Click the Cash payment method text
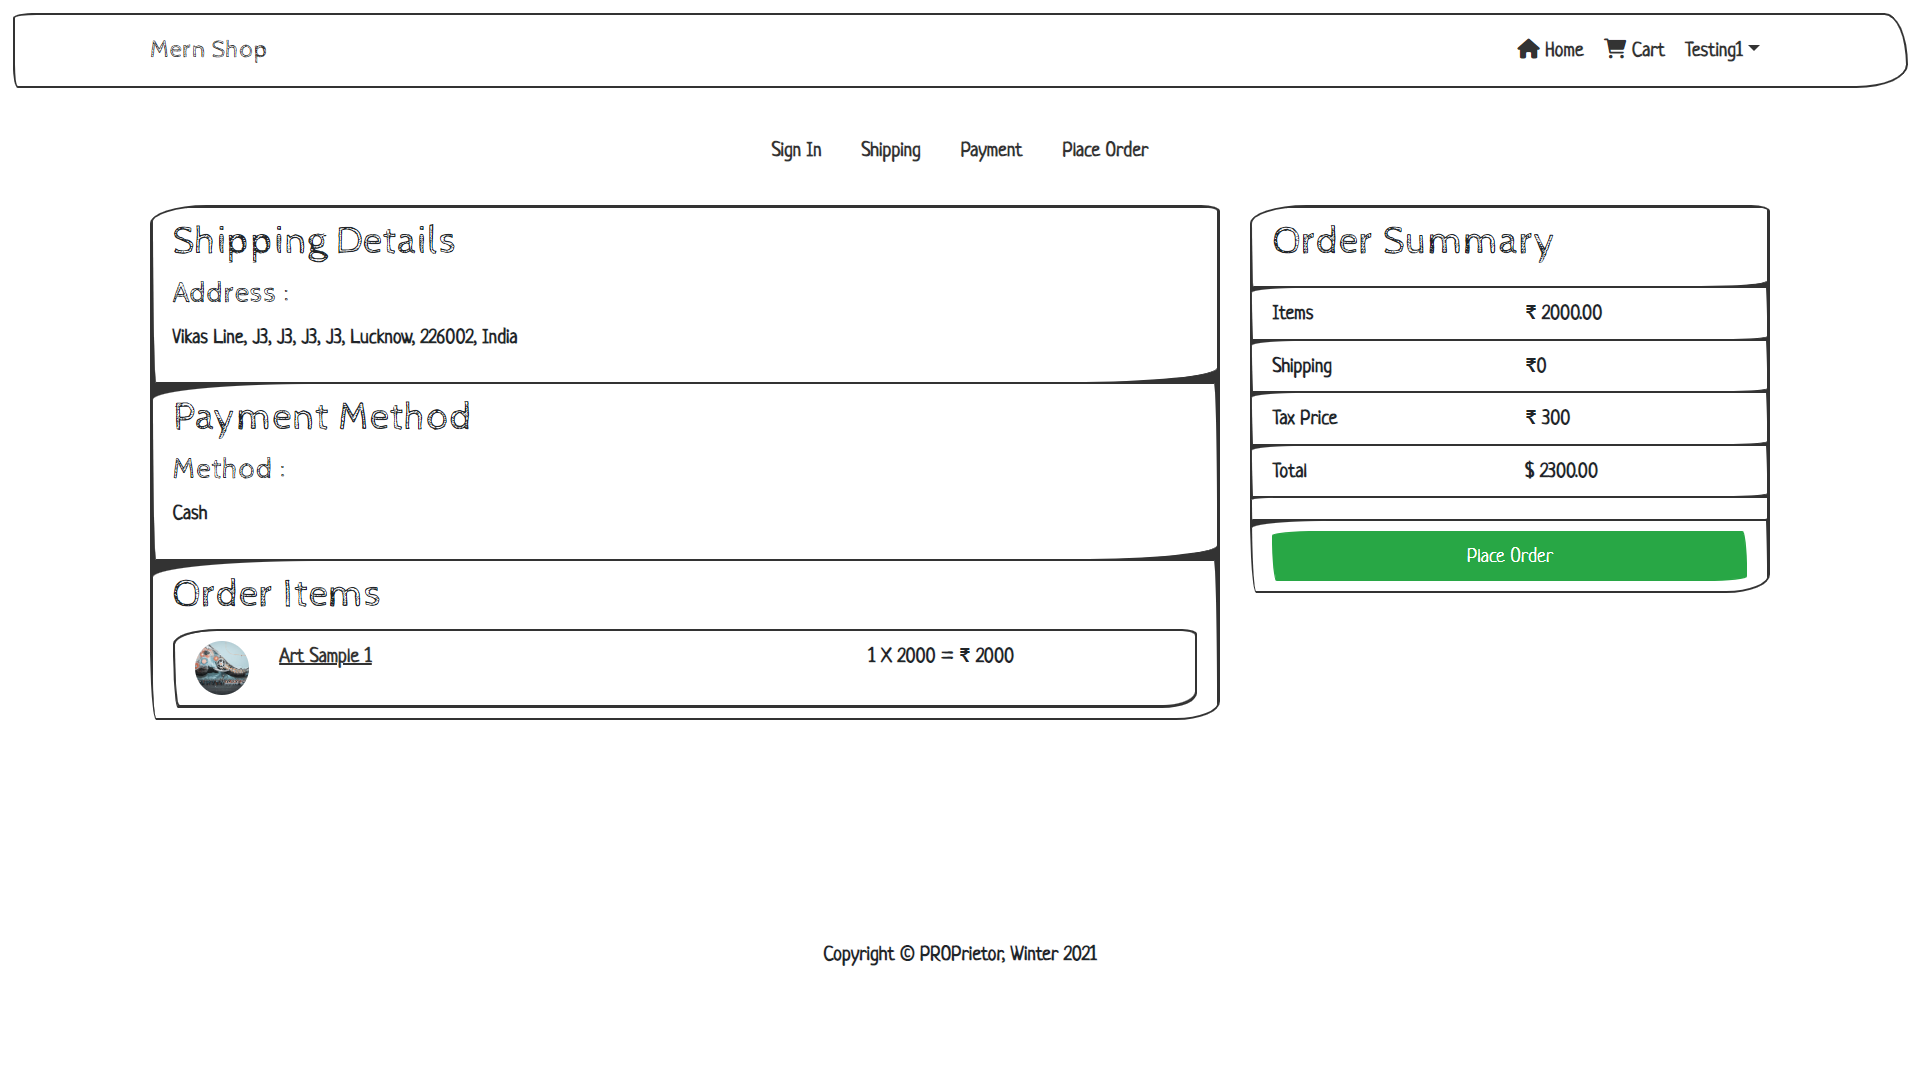Image resolution: width=1920 pixels, height=1080 pixels. pyautogui.click(x=190, y=513)
